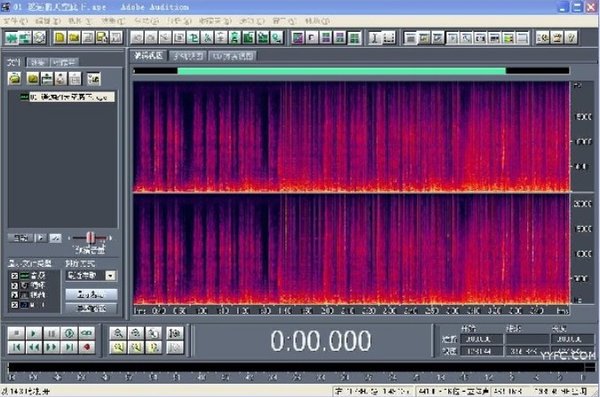Click the yellow New File toolbar icon

(60, 38)
